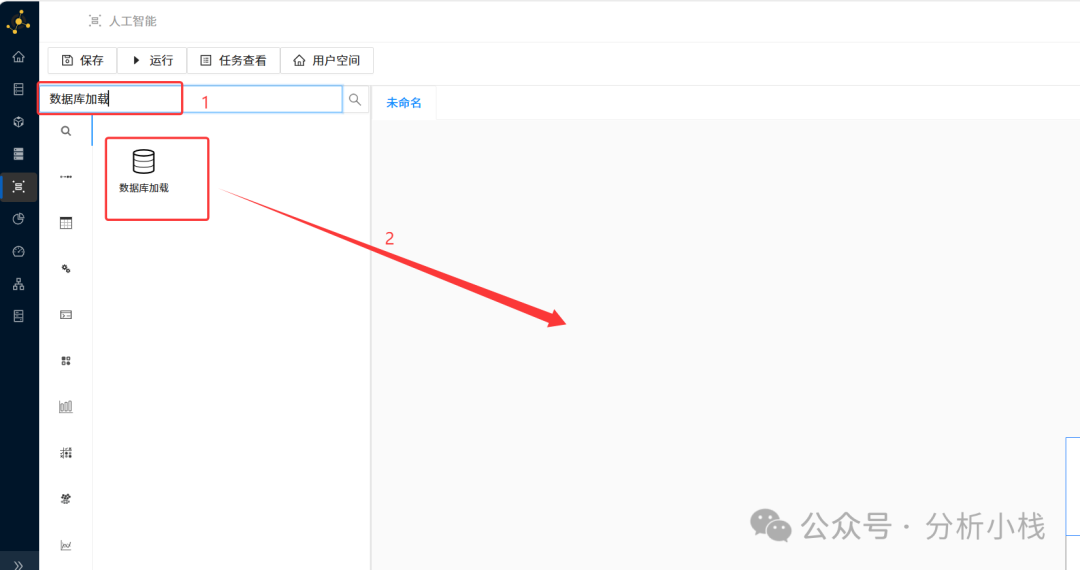Select the magnifier category in component rail
Viewport: 1080px width, 570px height.
tap(66, 131)
